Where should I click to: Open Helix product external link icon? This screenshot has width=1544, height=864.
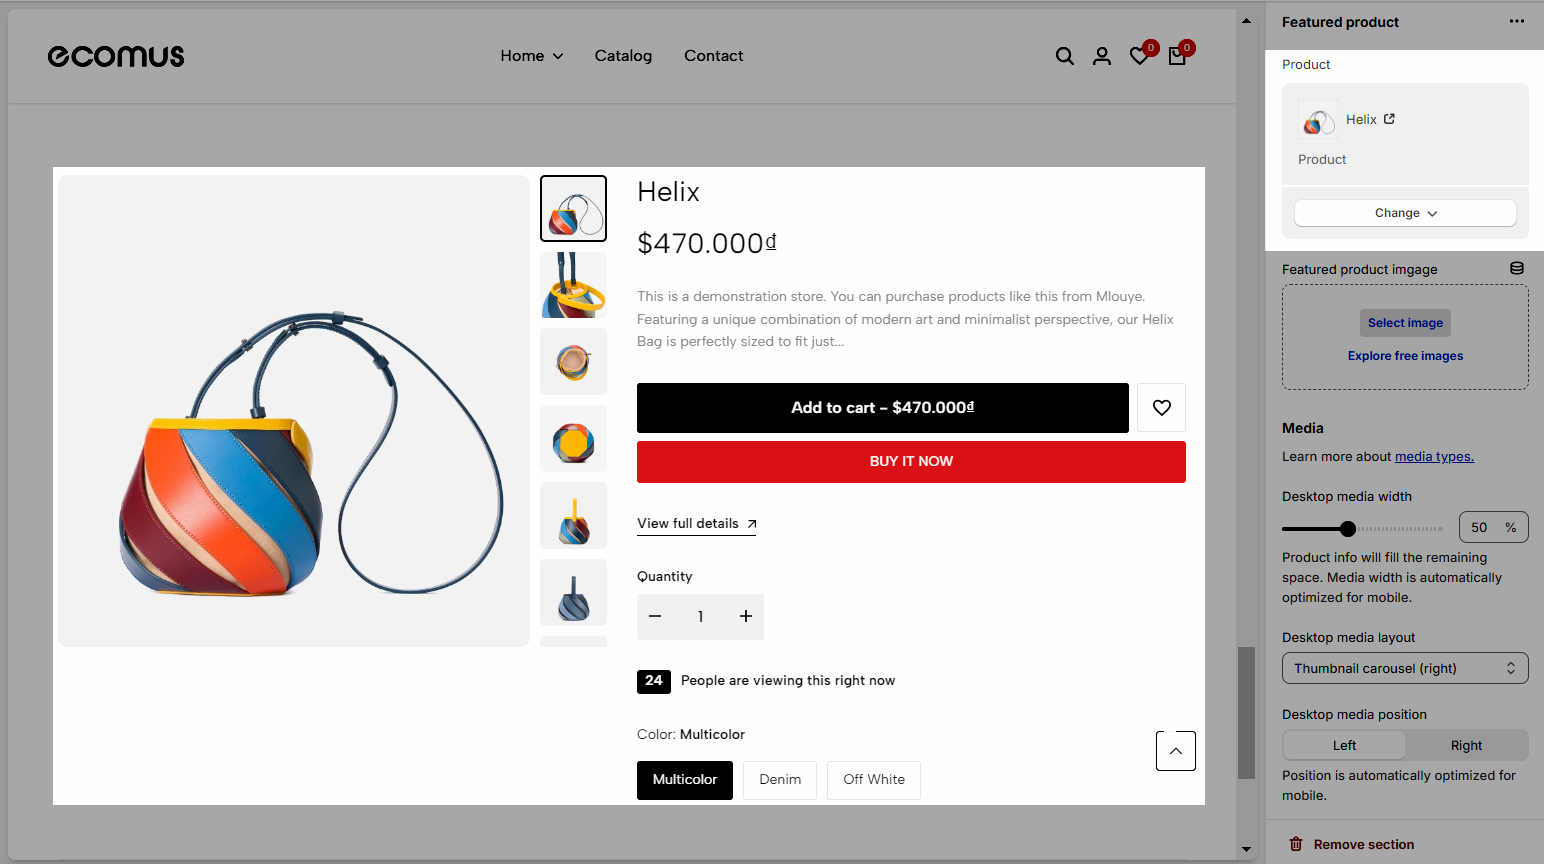coord(1389,119)
